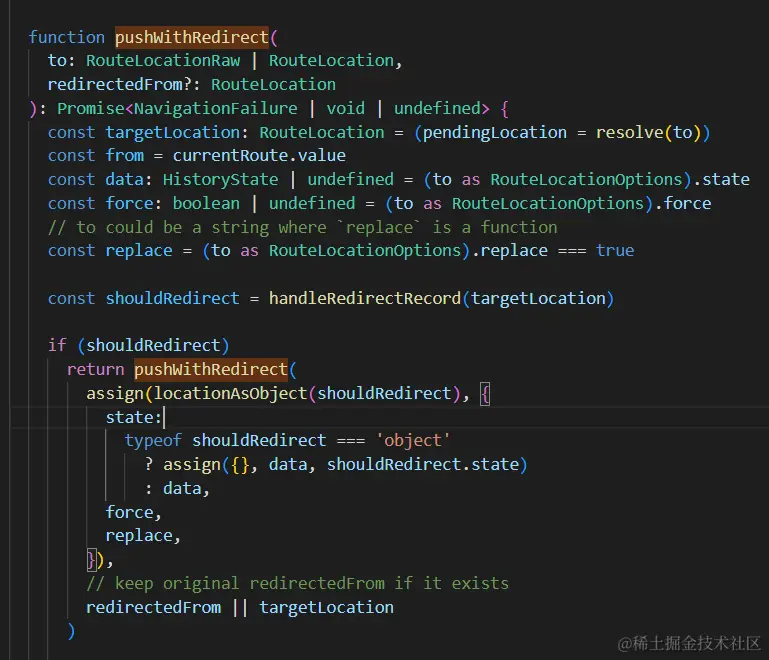Click the Promise return type

(90, 108)
